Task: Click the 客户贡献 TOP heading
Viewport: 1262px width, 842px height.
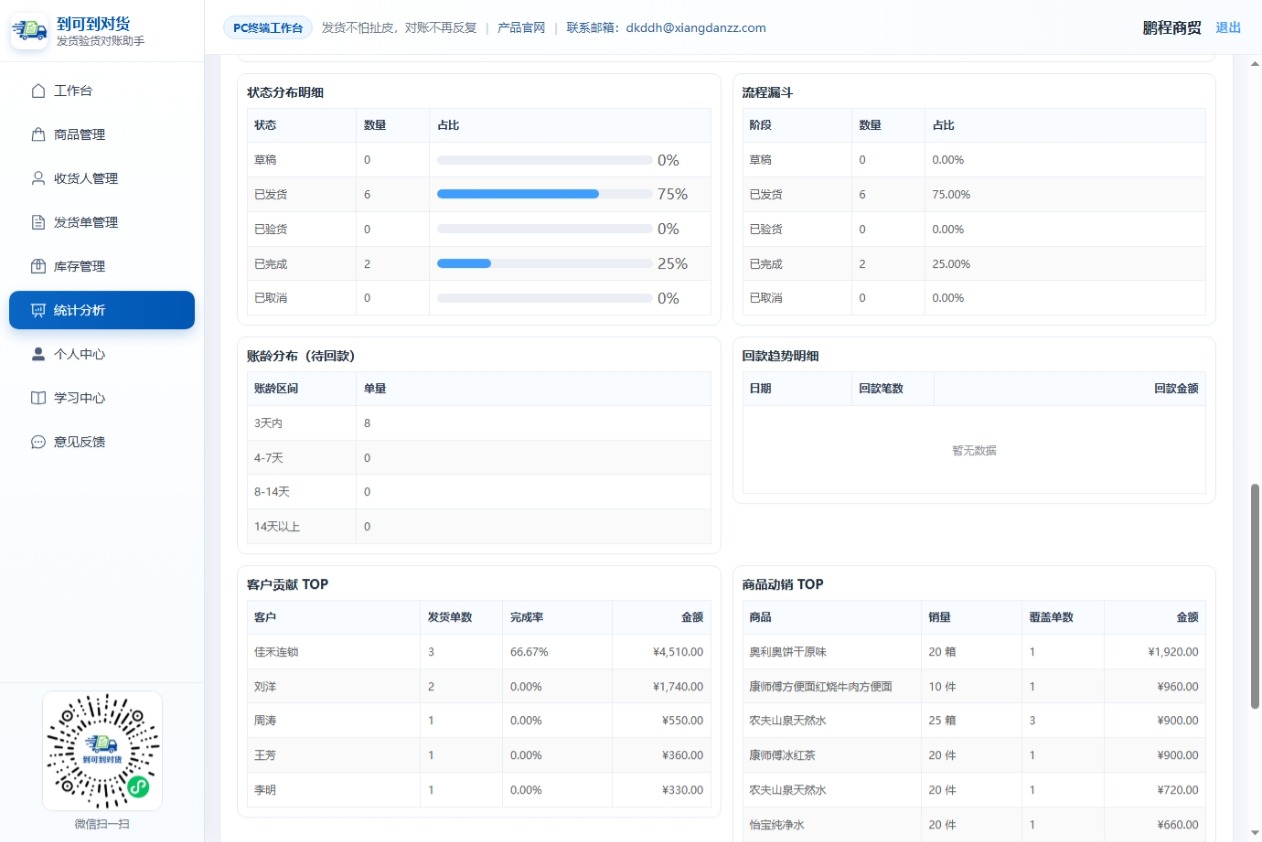Action: coord(288,585)
